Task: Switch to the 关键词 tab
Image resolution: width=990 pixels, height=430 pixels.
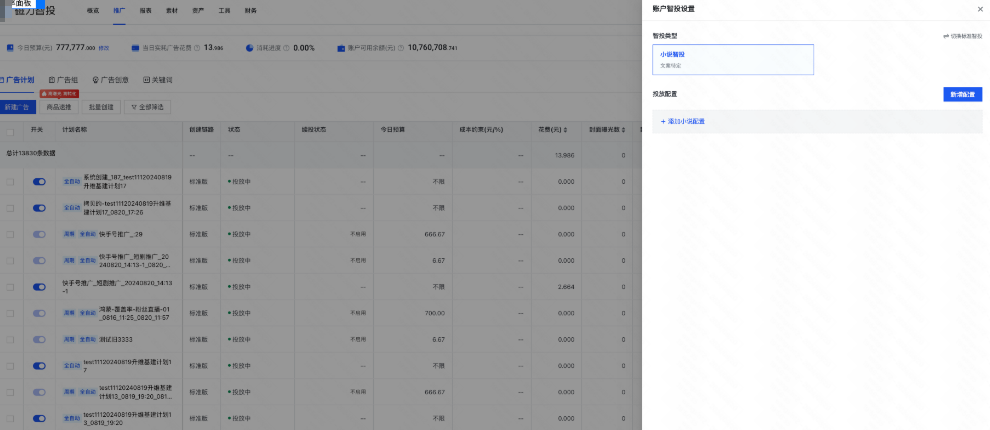Action: (x=158, y=79)
